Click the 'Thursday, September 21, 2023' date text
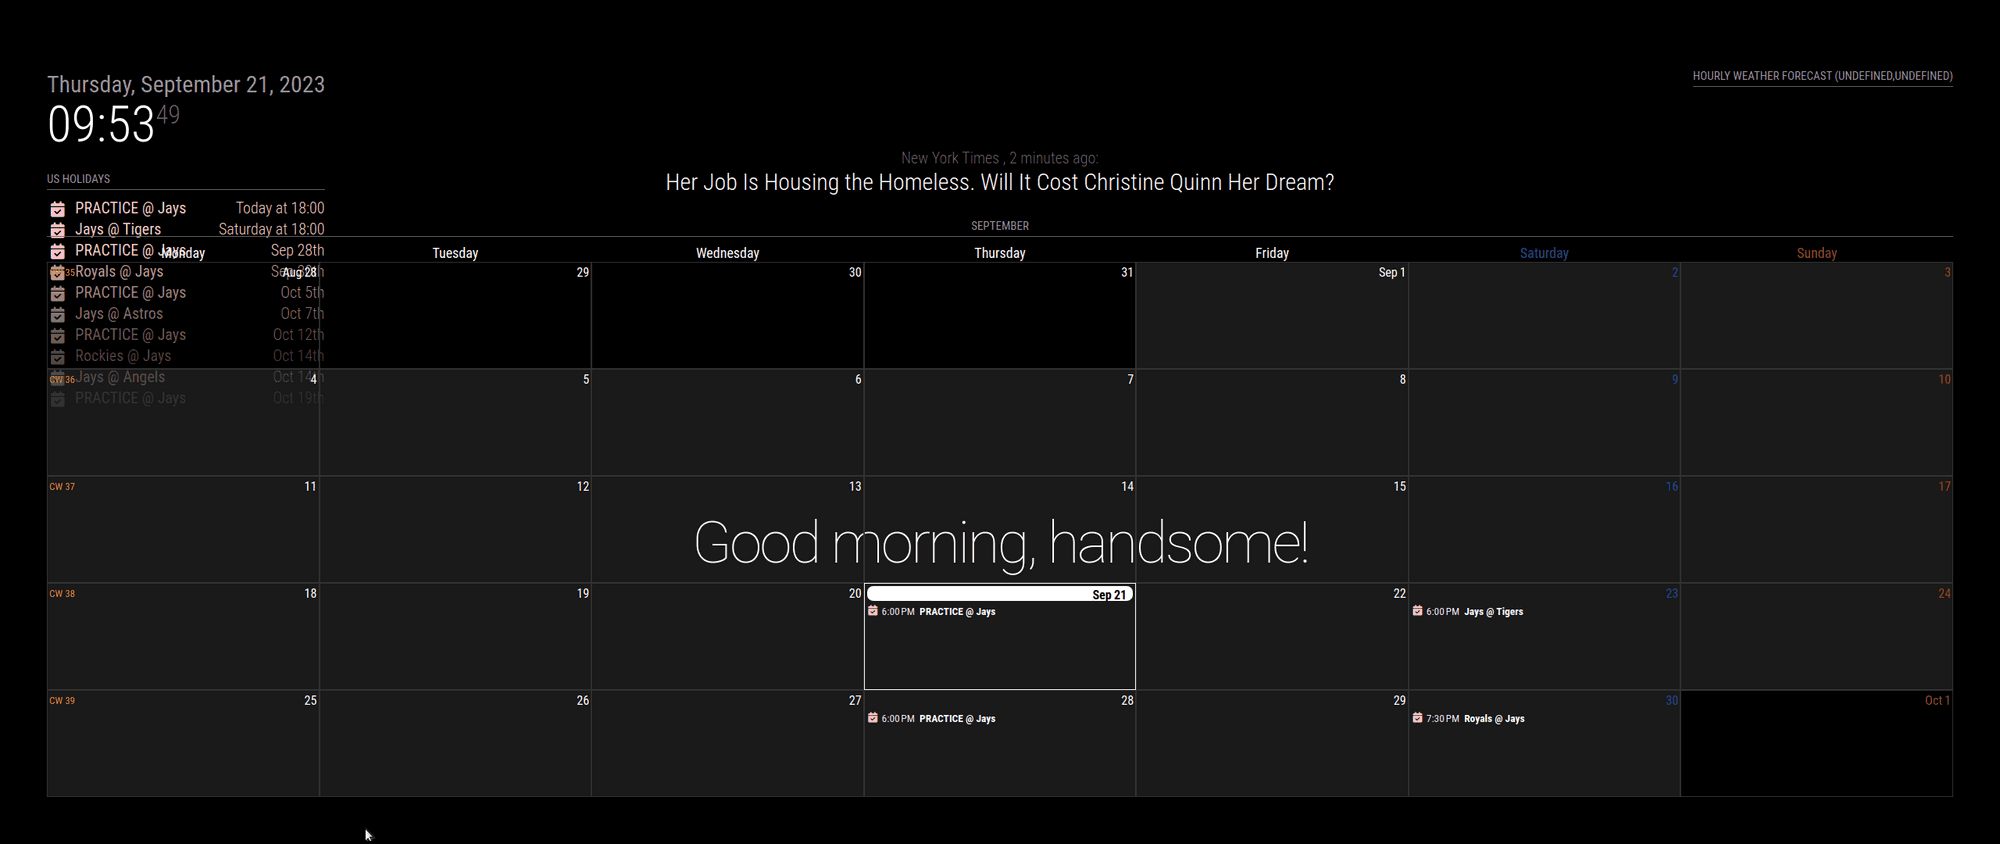The width and height of the screenshot is (2000, 844). coord(186,84)
